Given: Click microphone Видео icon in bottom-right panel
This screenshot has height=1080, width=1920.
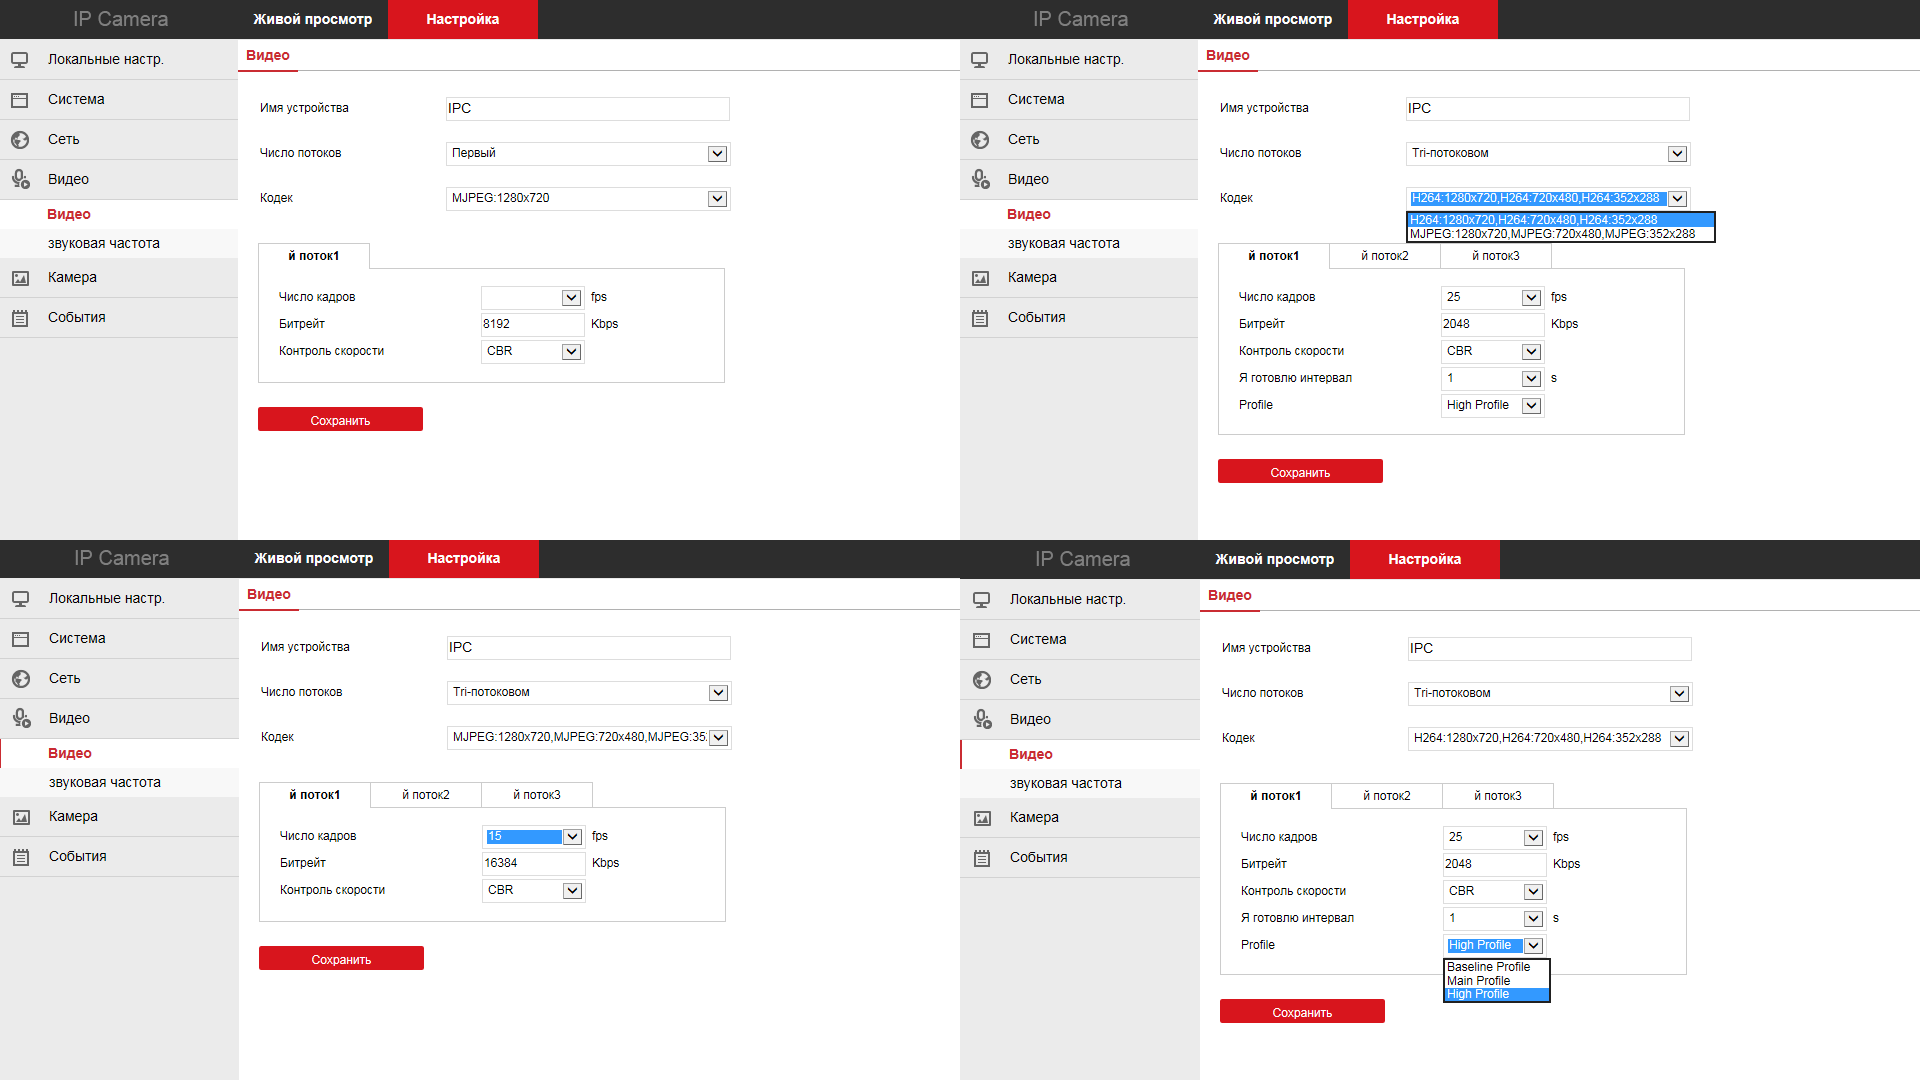Looking at the screenshot, I should tap(982, 719).
